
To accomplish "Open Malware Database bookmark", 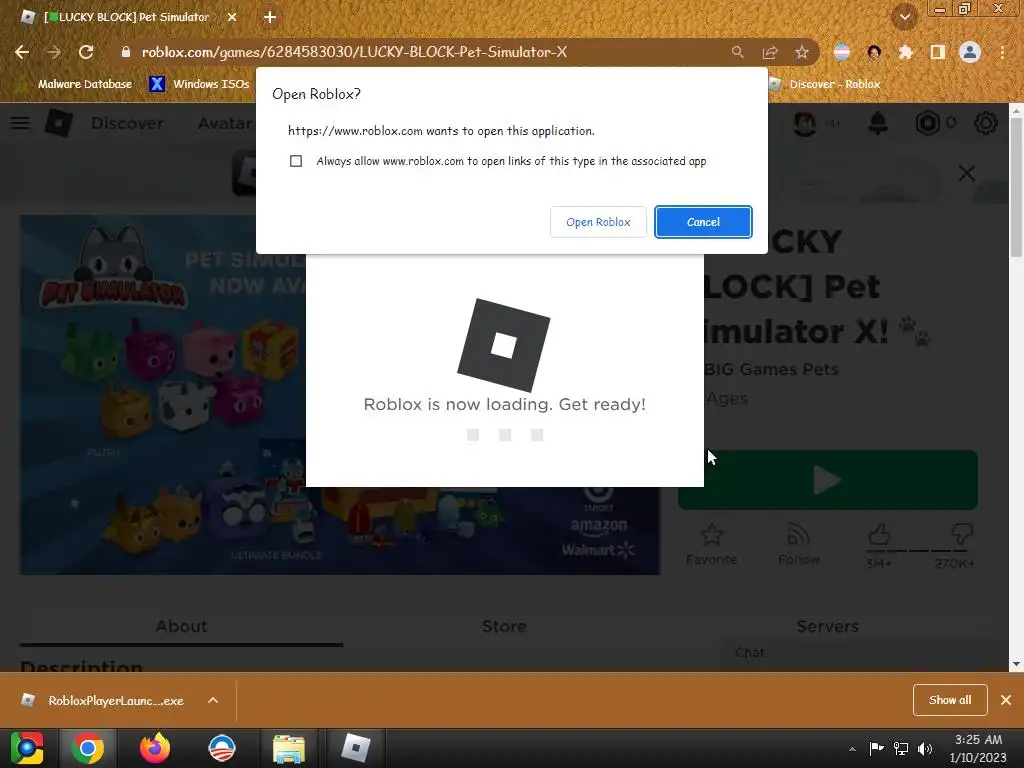I will pyautogui.click(x=75, y=84).
